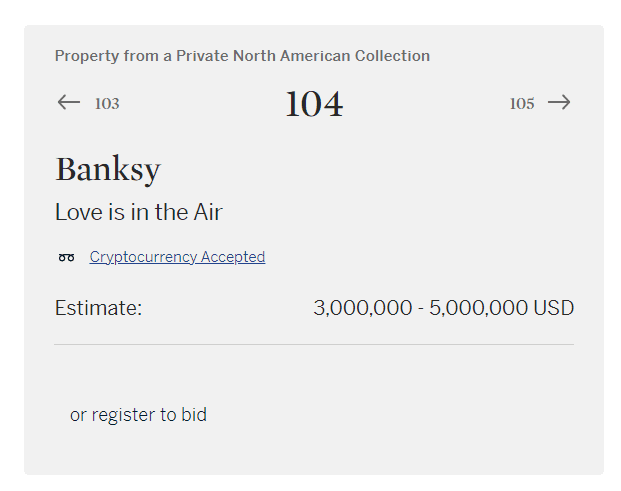Click the large lot number 104
Screen dimensions: 621x491
pyautogui.click(x=313, y=104)
